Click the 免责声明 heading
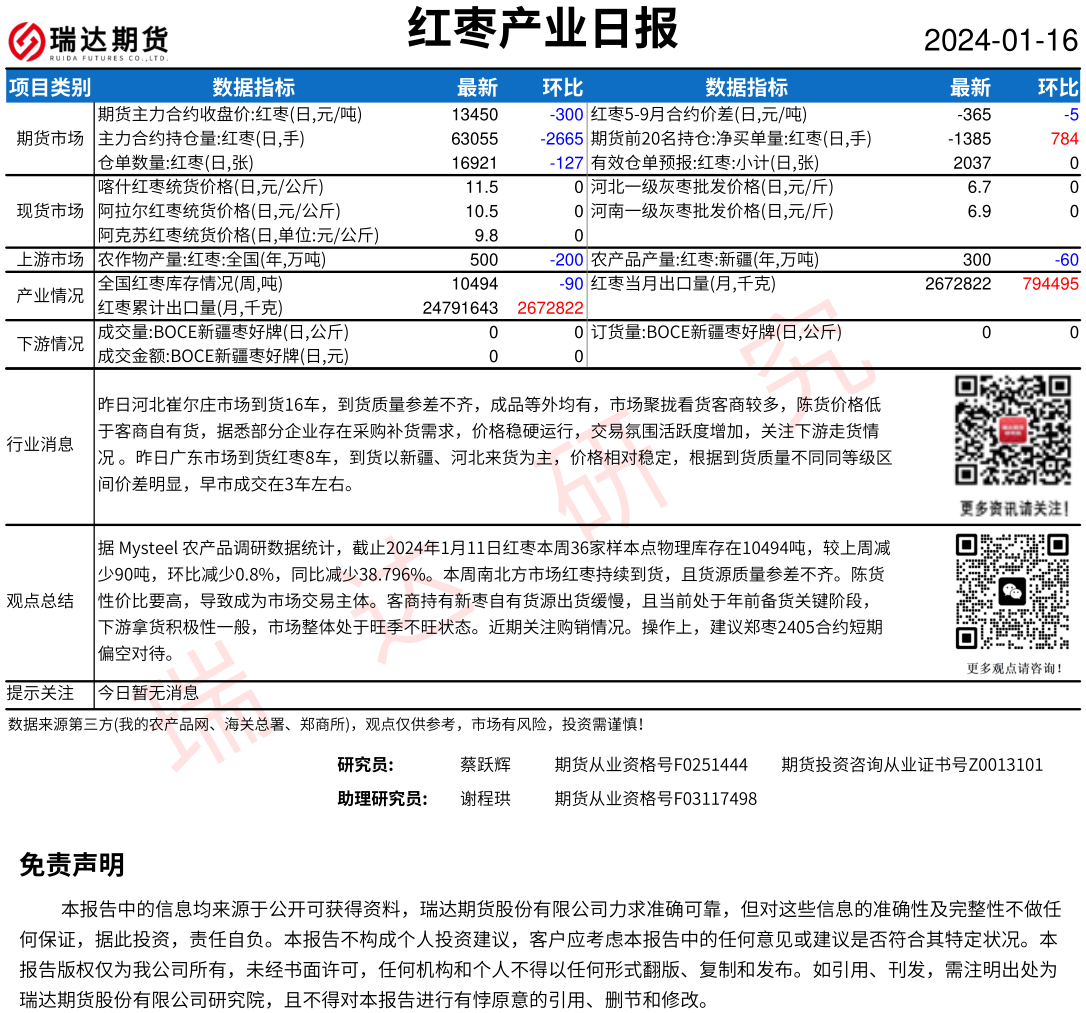 [72, 865]
